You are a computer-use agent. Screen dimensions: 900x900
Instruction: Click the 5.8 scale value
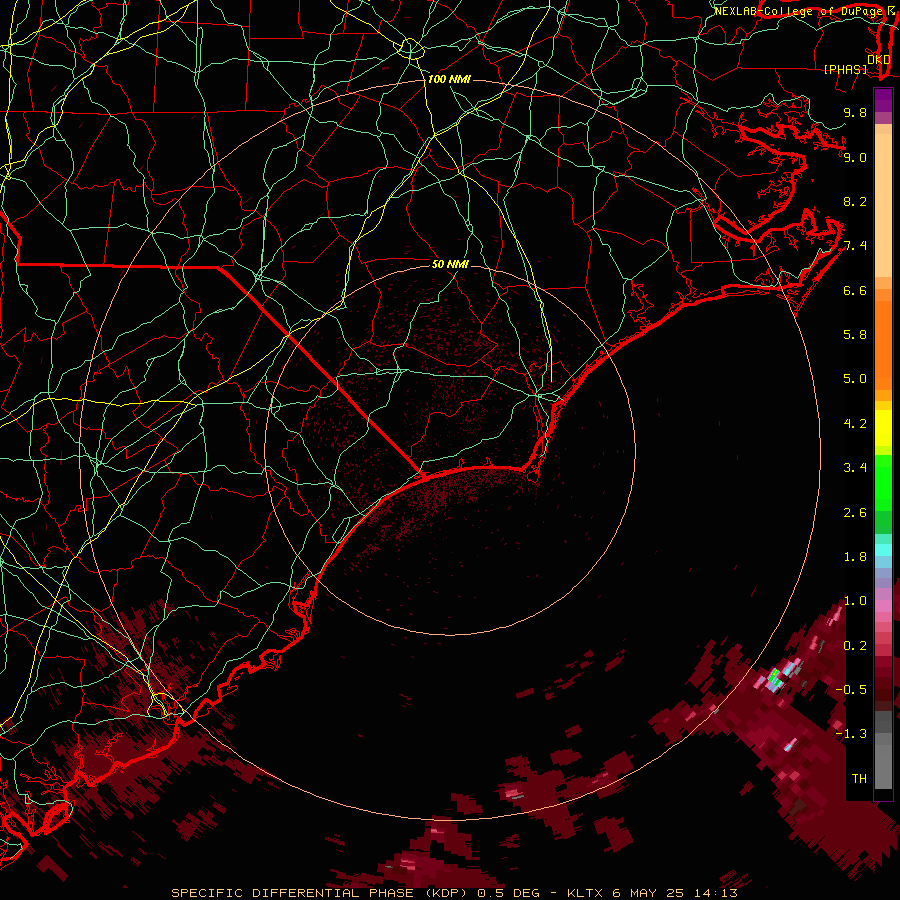point(855,335)
